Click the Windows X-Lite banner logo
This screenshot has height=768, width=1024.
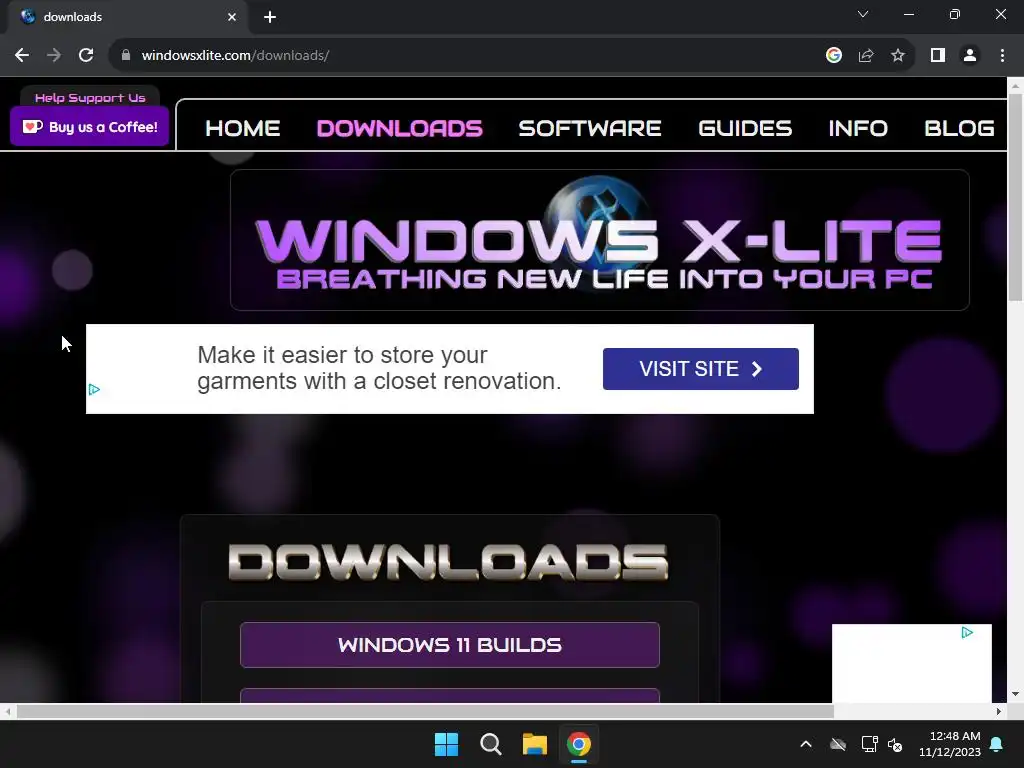pos(600,240)
